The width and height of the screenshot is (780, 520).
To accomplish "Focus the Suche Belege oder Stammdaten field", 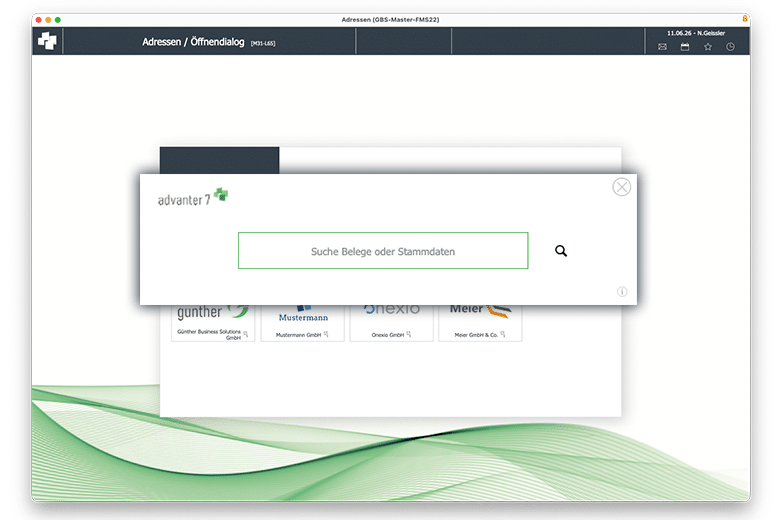I will click(383, 251).
